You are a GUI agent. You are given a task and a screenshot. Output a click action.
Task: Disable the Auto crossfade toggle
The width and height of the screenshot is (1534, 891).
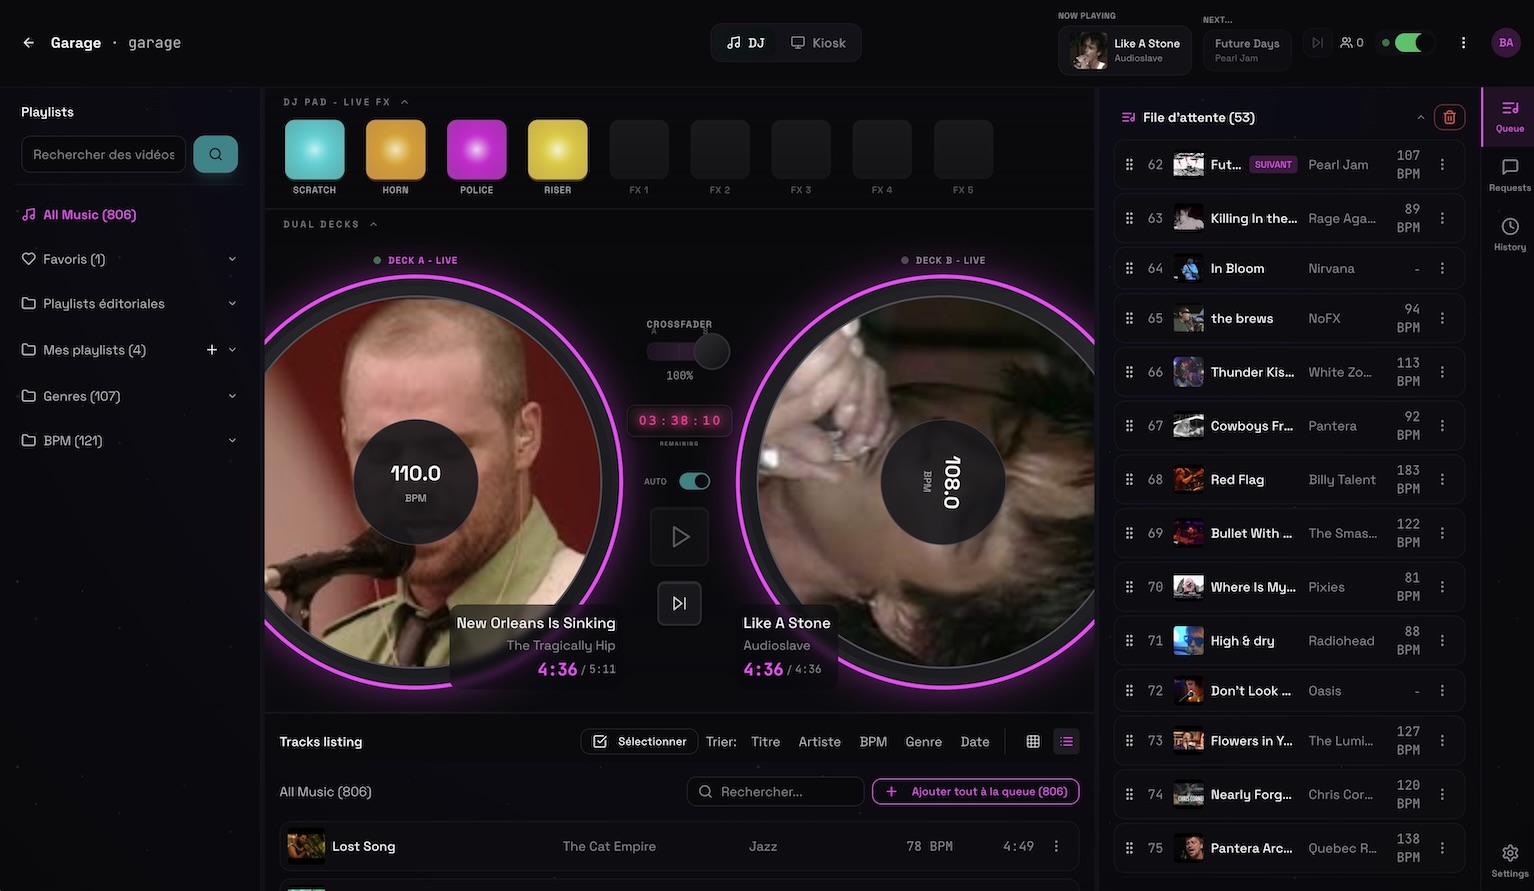click(x=694, y=480)
